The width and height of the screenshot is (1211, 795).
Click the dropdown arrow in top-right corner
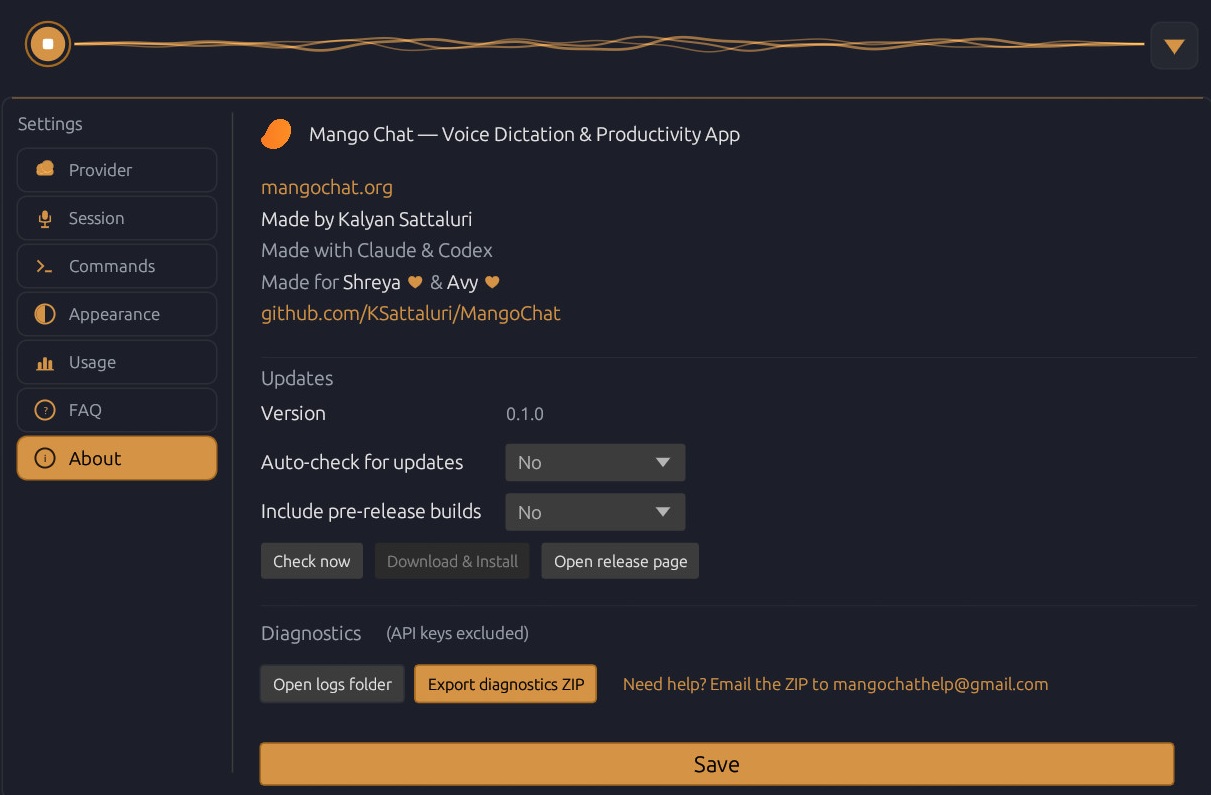click(x=1174, y=45)
